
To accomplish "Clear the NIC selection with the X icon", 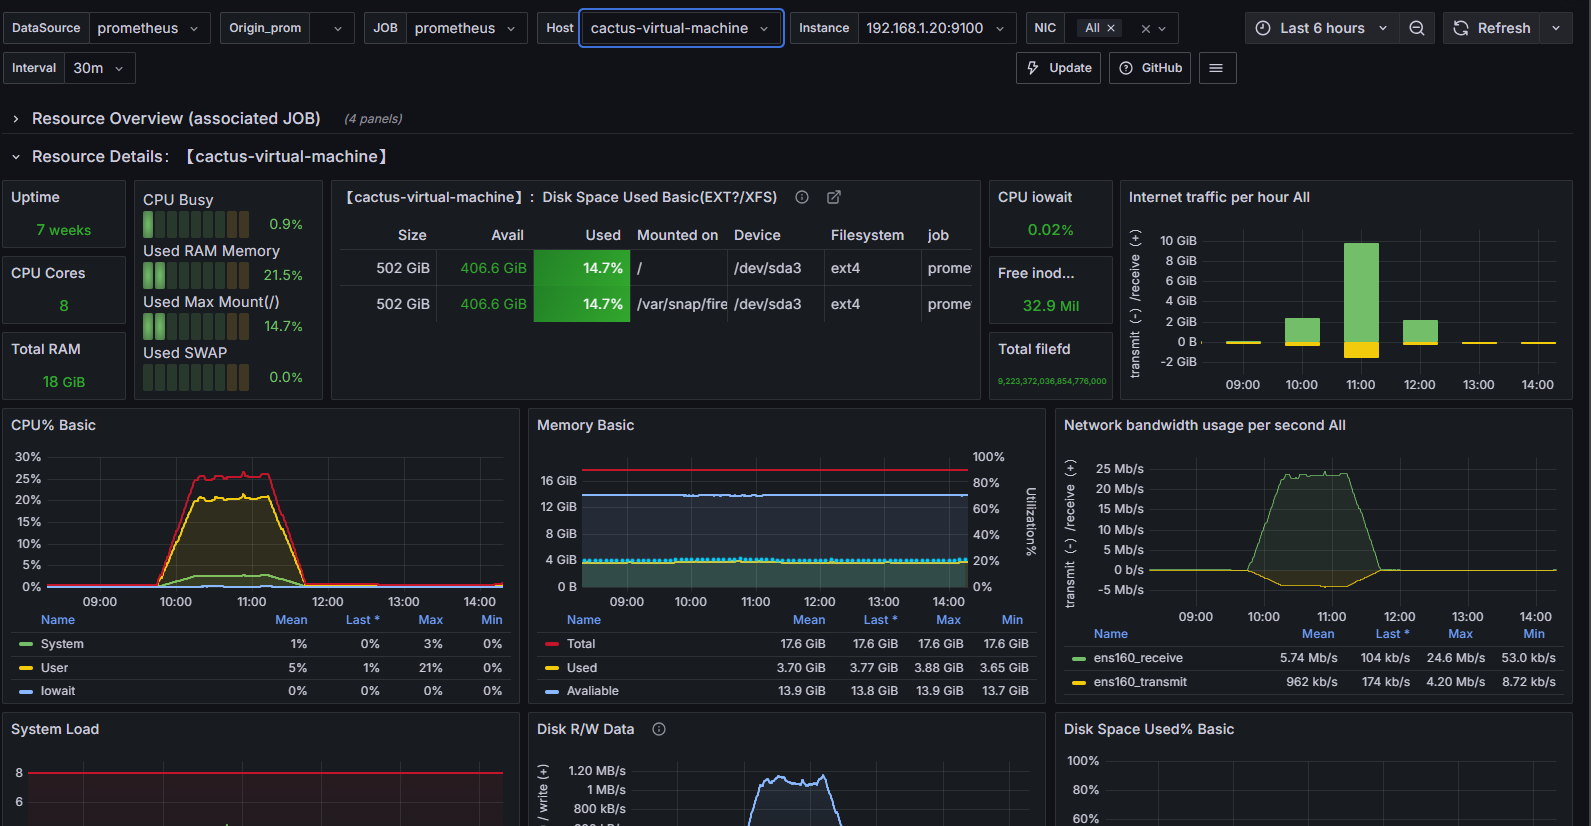I will coord(1146,29).
